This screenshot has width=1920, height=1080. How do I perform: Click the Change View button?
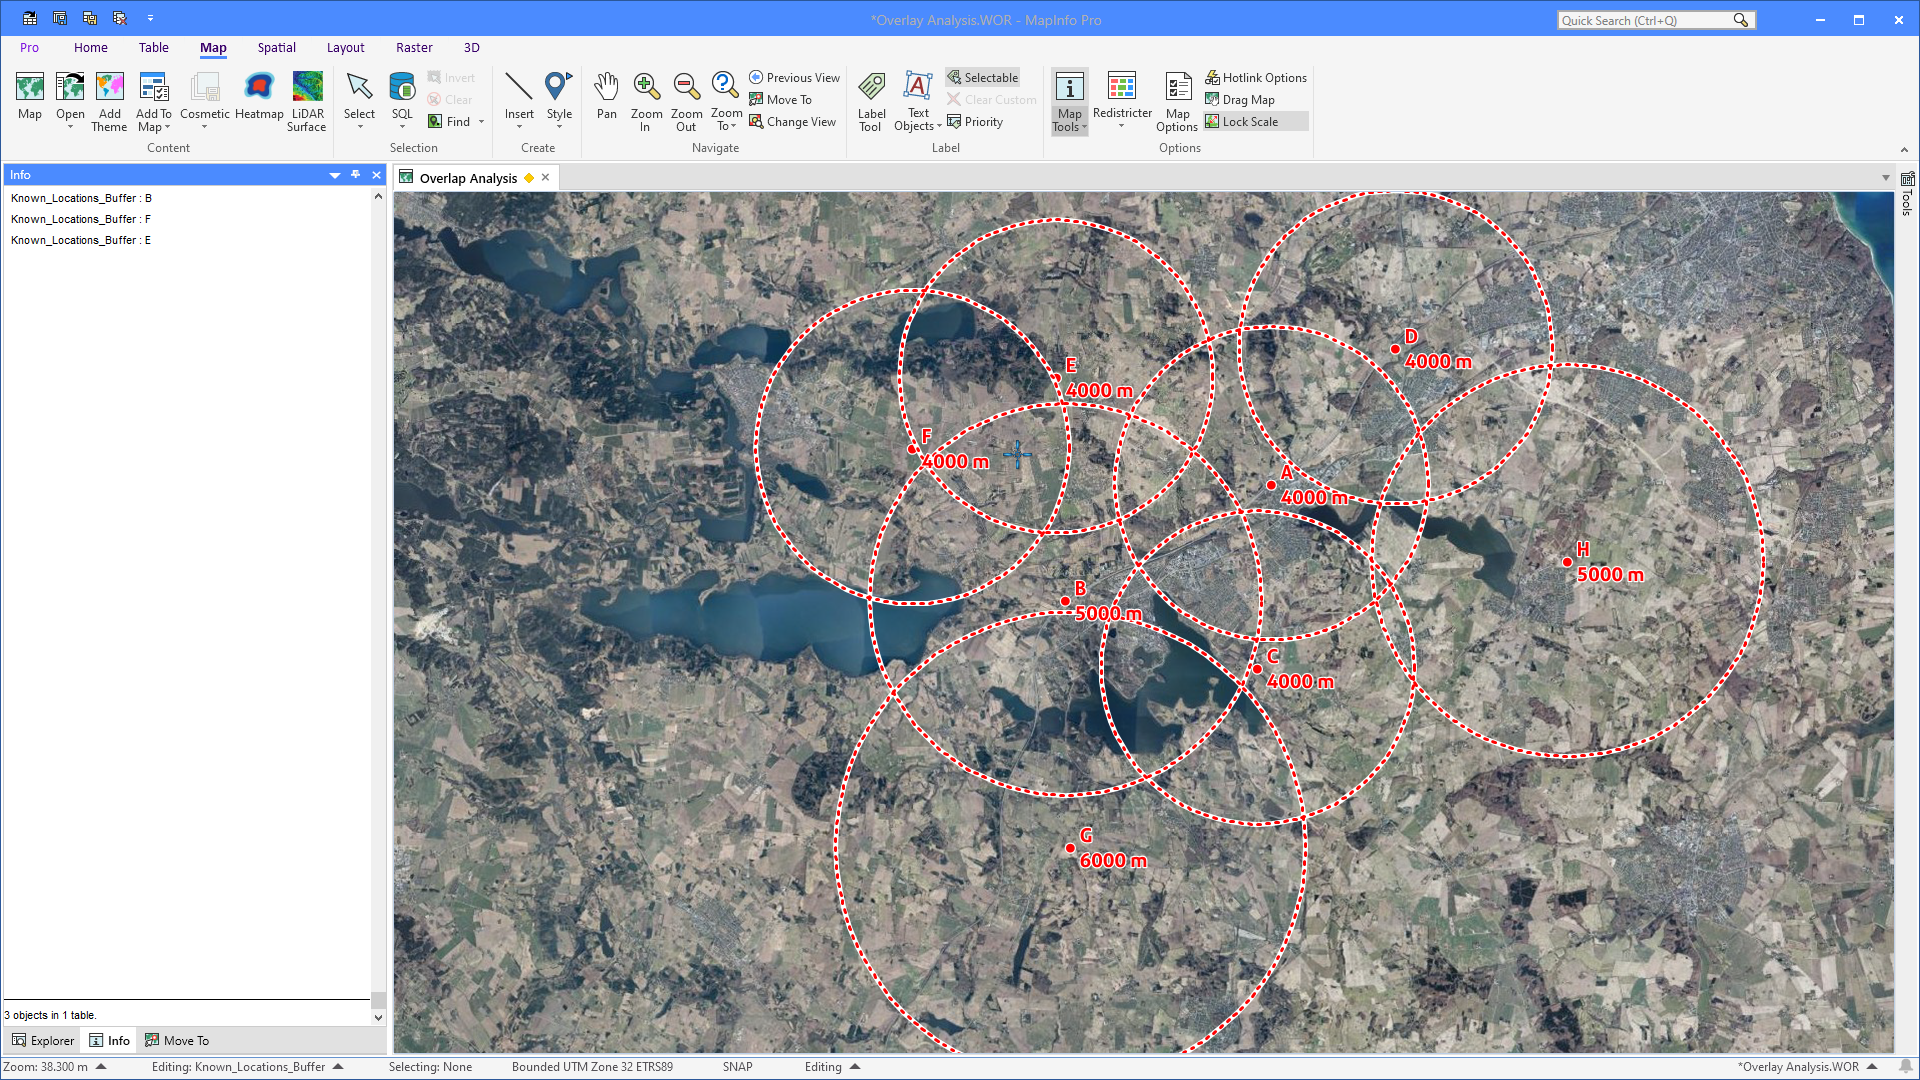[792, 121]
